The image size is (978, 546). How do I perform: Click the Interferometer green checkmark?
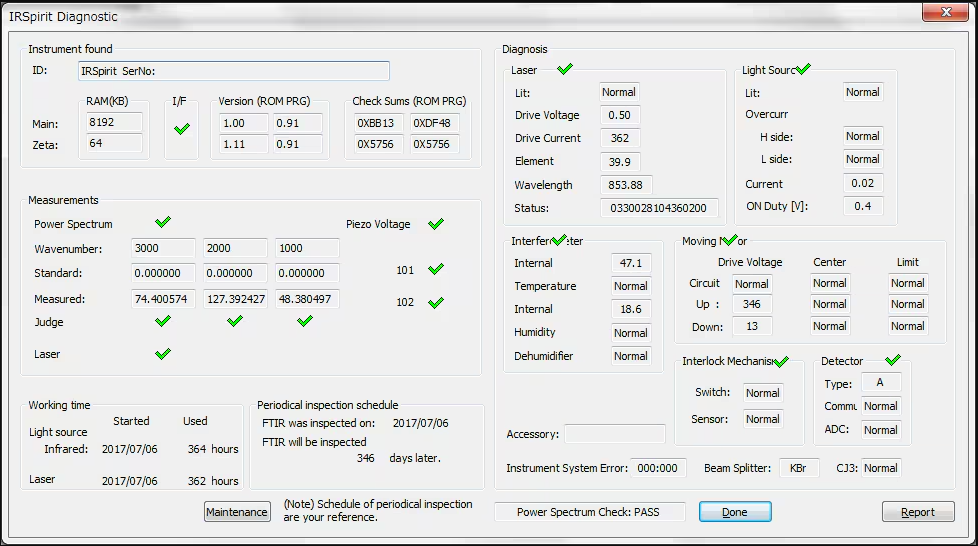coord(559,240)
